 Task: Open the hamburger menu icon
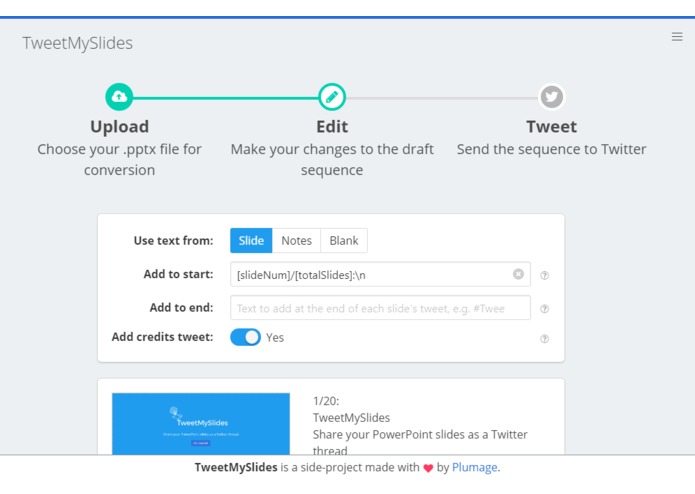coord(677,37)
